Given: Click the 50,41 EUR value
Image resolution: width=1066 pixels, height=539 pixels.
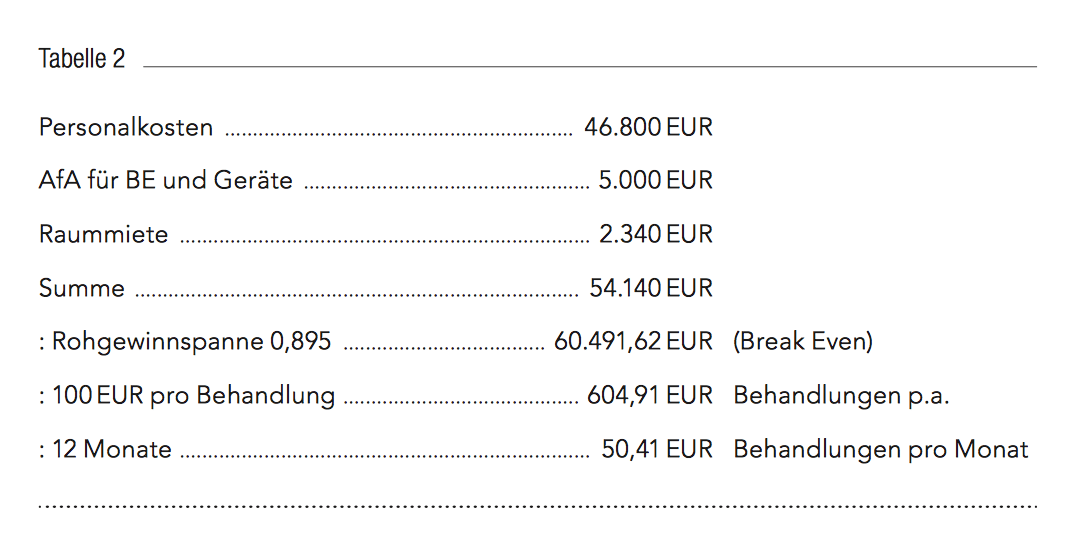Looking at the screenshot, I should (657, 449).
